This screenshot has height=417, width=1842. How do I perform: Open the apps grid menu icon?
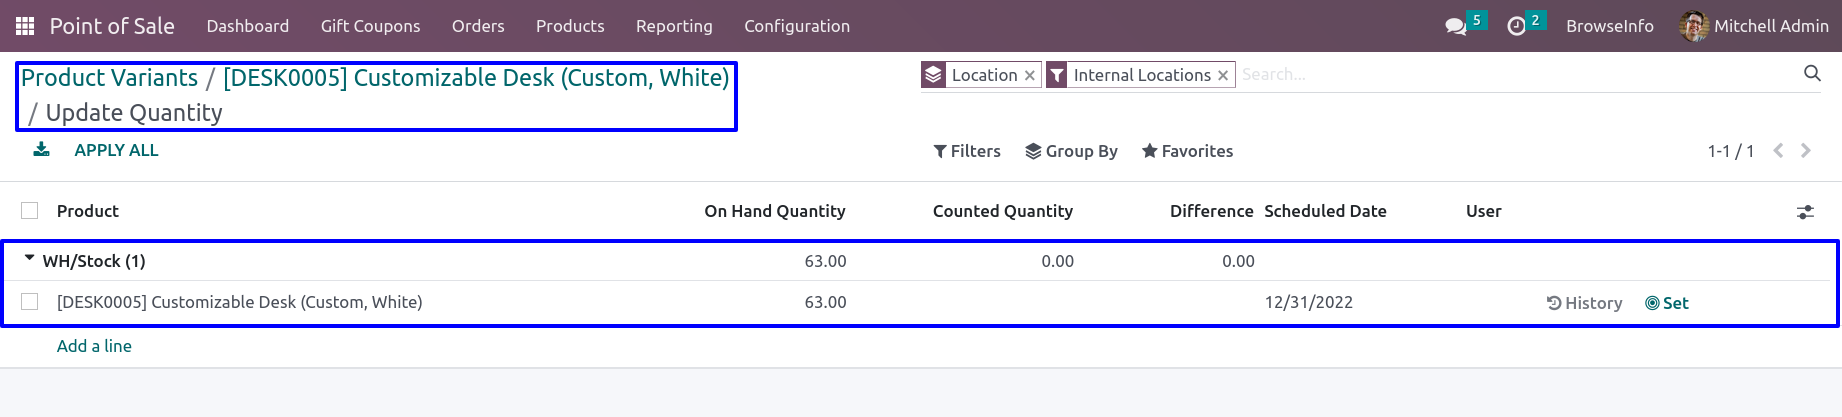tap(25, 26)
